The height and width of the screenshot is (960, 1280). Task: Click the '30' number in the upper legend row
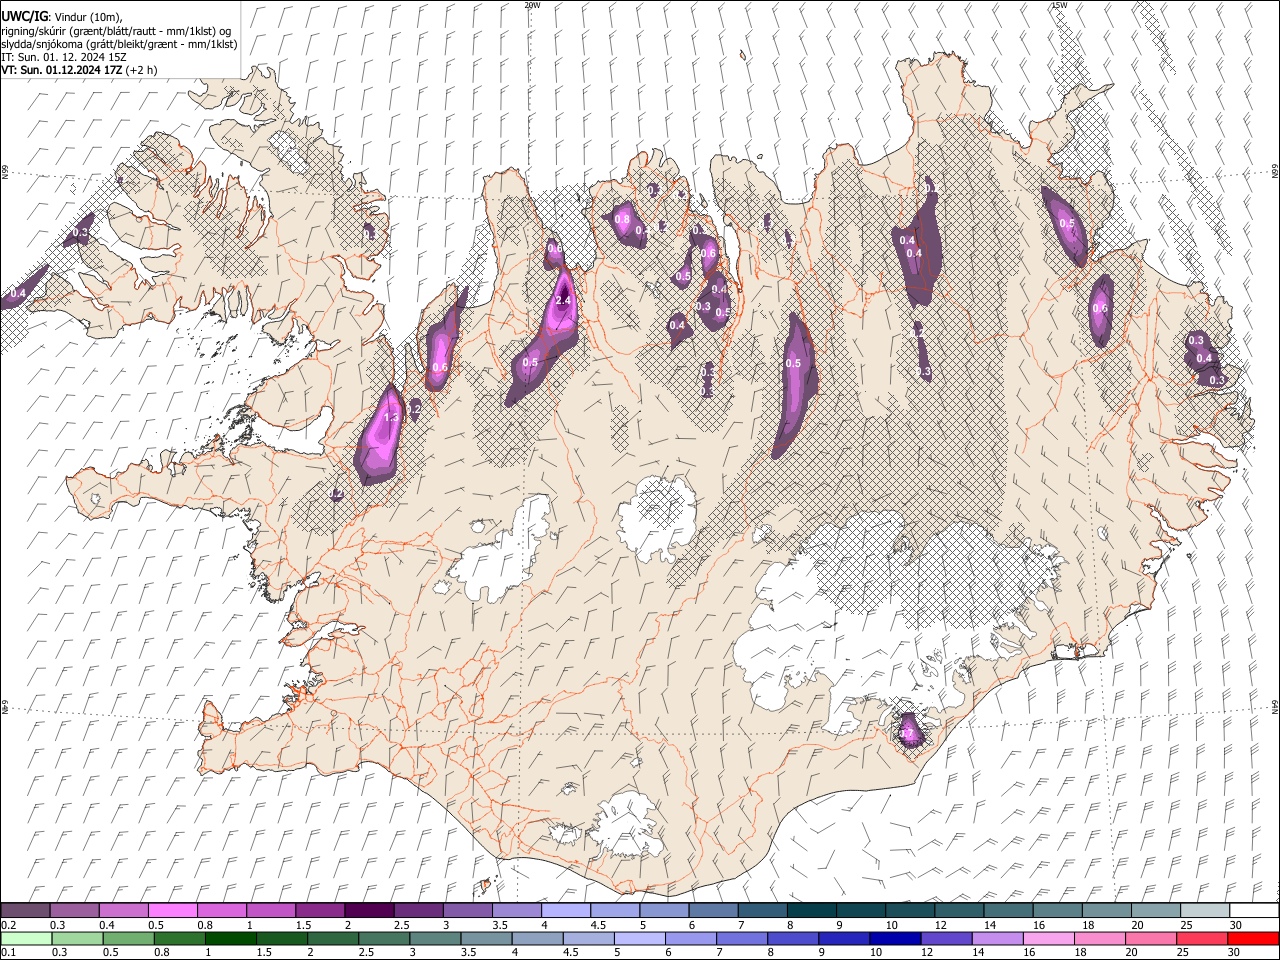pyautogui.click(x=1235, y=925)
